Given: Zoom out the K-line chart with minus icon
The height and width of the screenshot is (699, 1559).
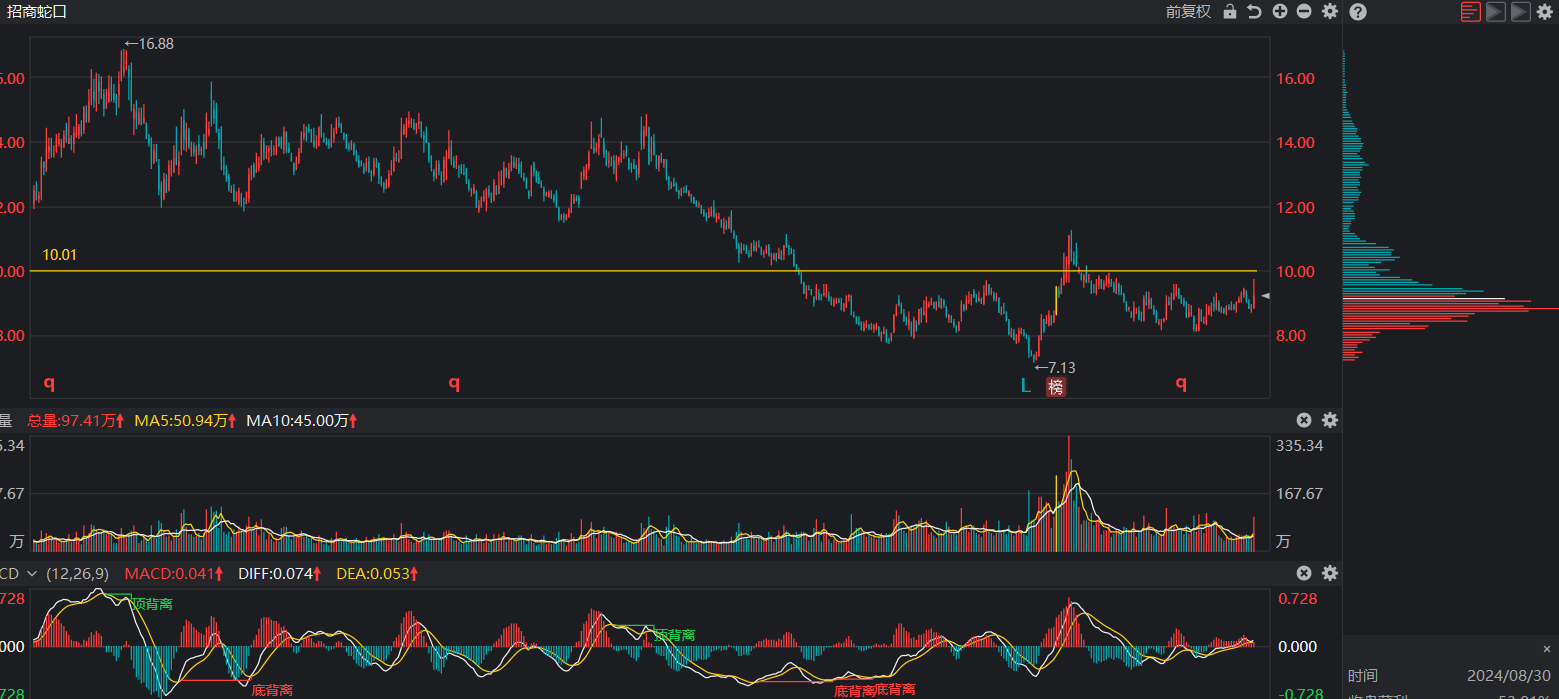Looking at the screenshot, I should (1304, 12).
